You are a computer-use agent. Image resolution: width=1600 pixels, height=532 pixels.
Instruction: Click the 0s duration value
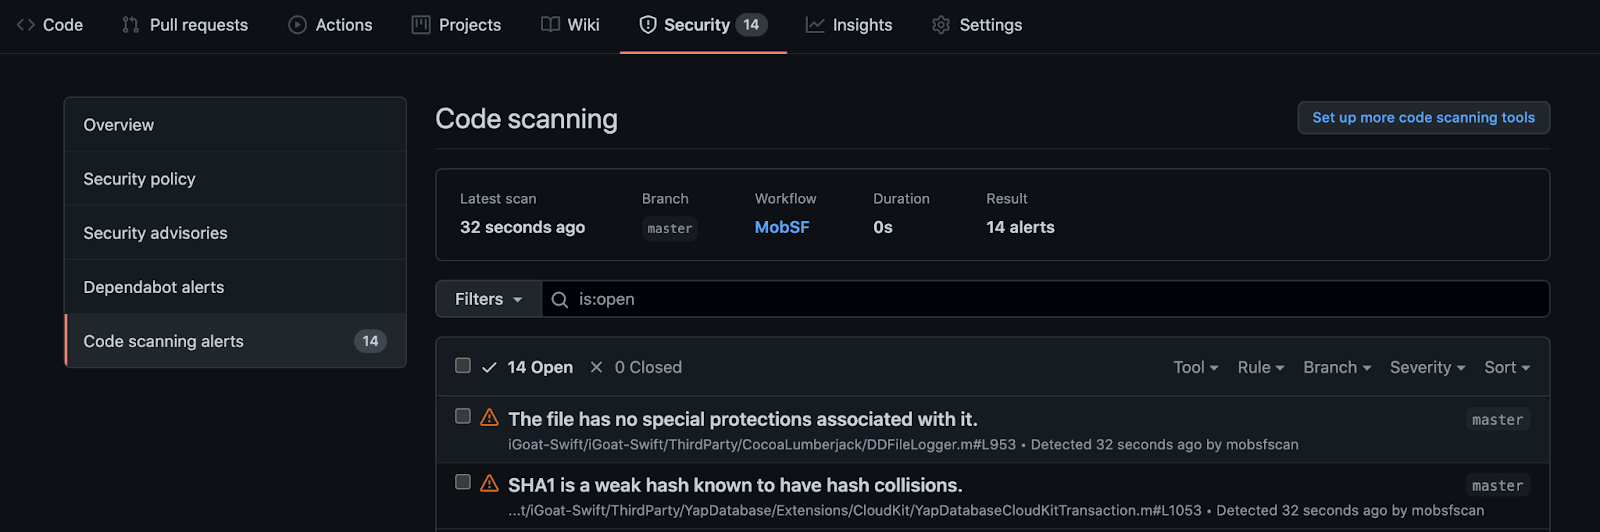[883, 227]
